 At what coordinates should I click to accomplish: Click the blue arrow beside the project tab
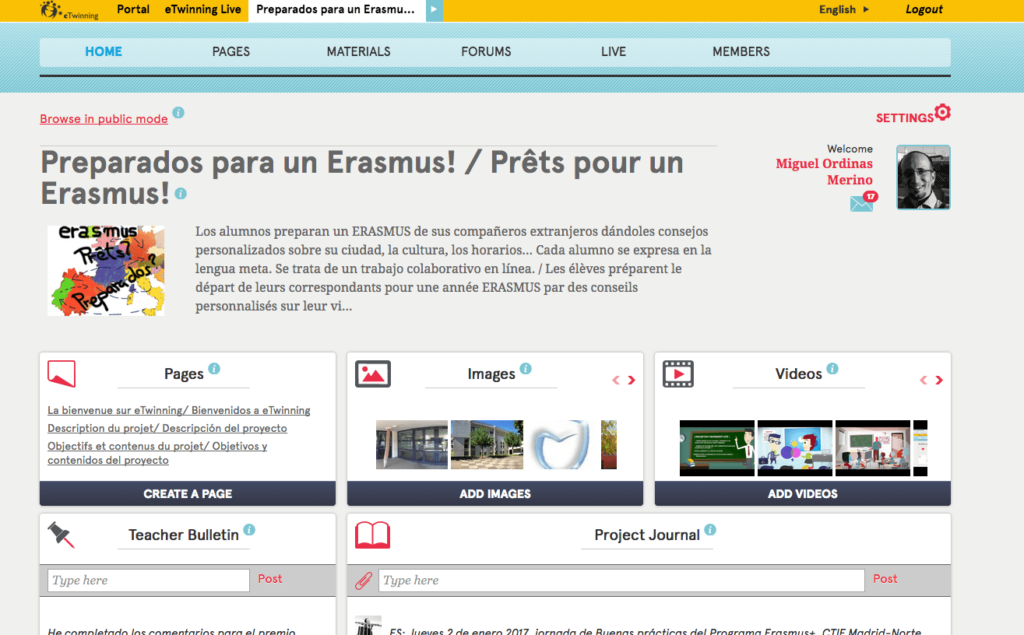point(434,10)
